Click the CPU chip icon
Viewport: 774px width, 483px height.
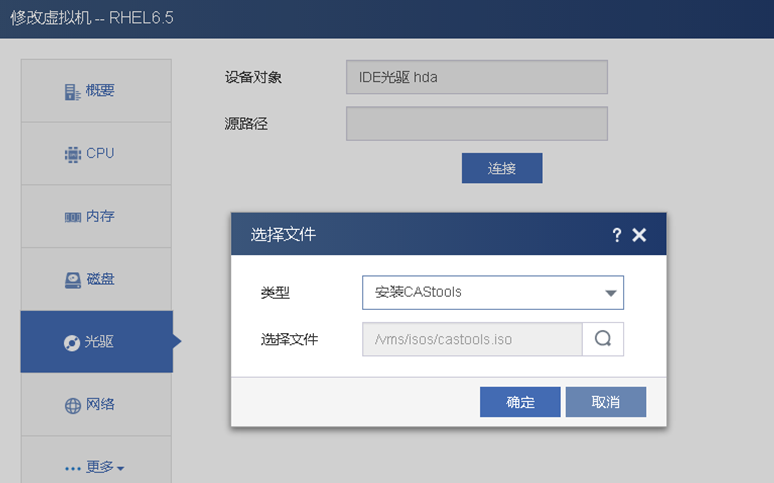coord(72,154)
